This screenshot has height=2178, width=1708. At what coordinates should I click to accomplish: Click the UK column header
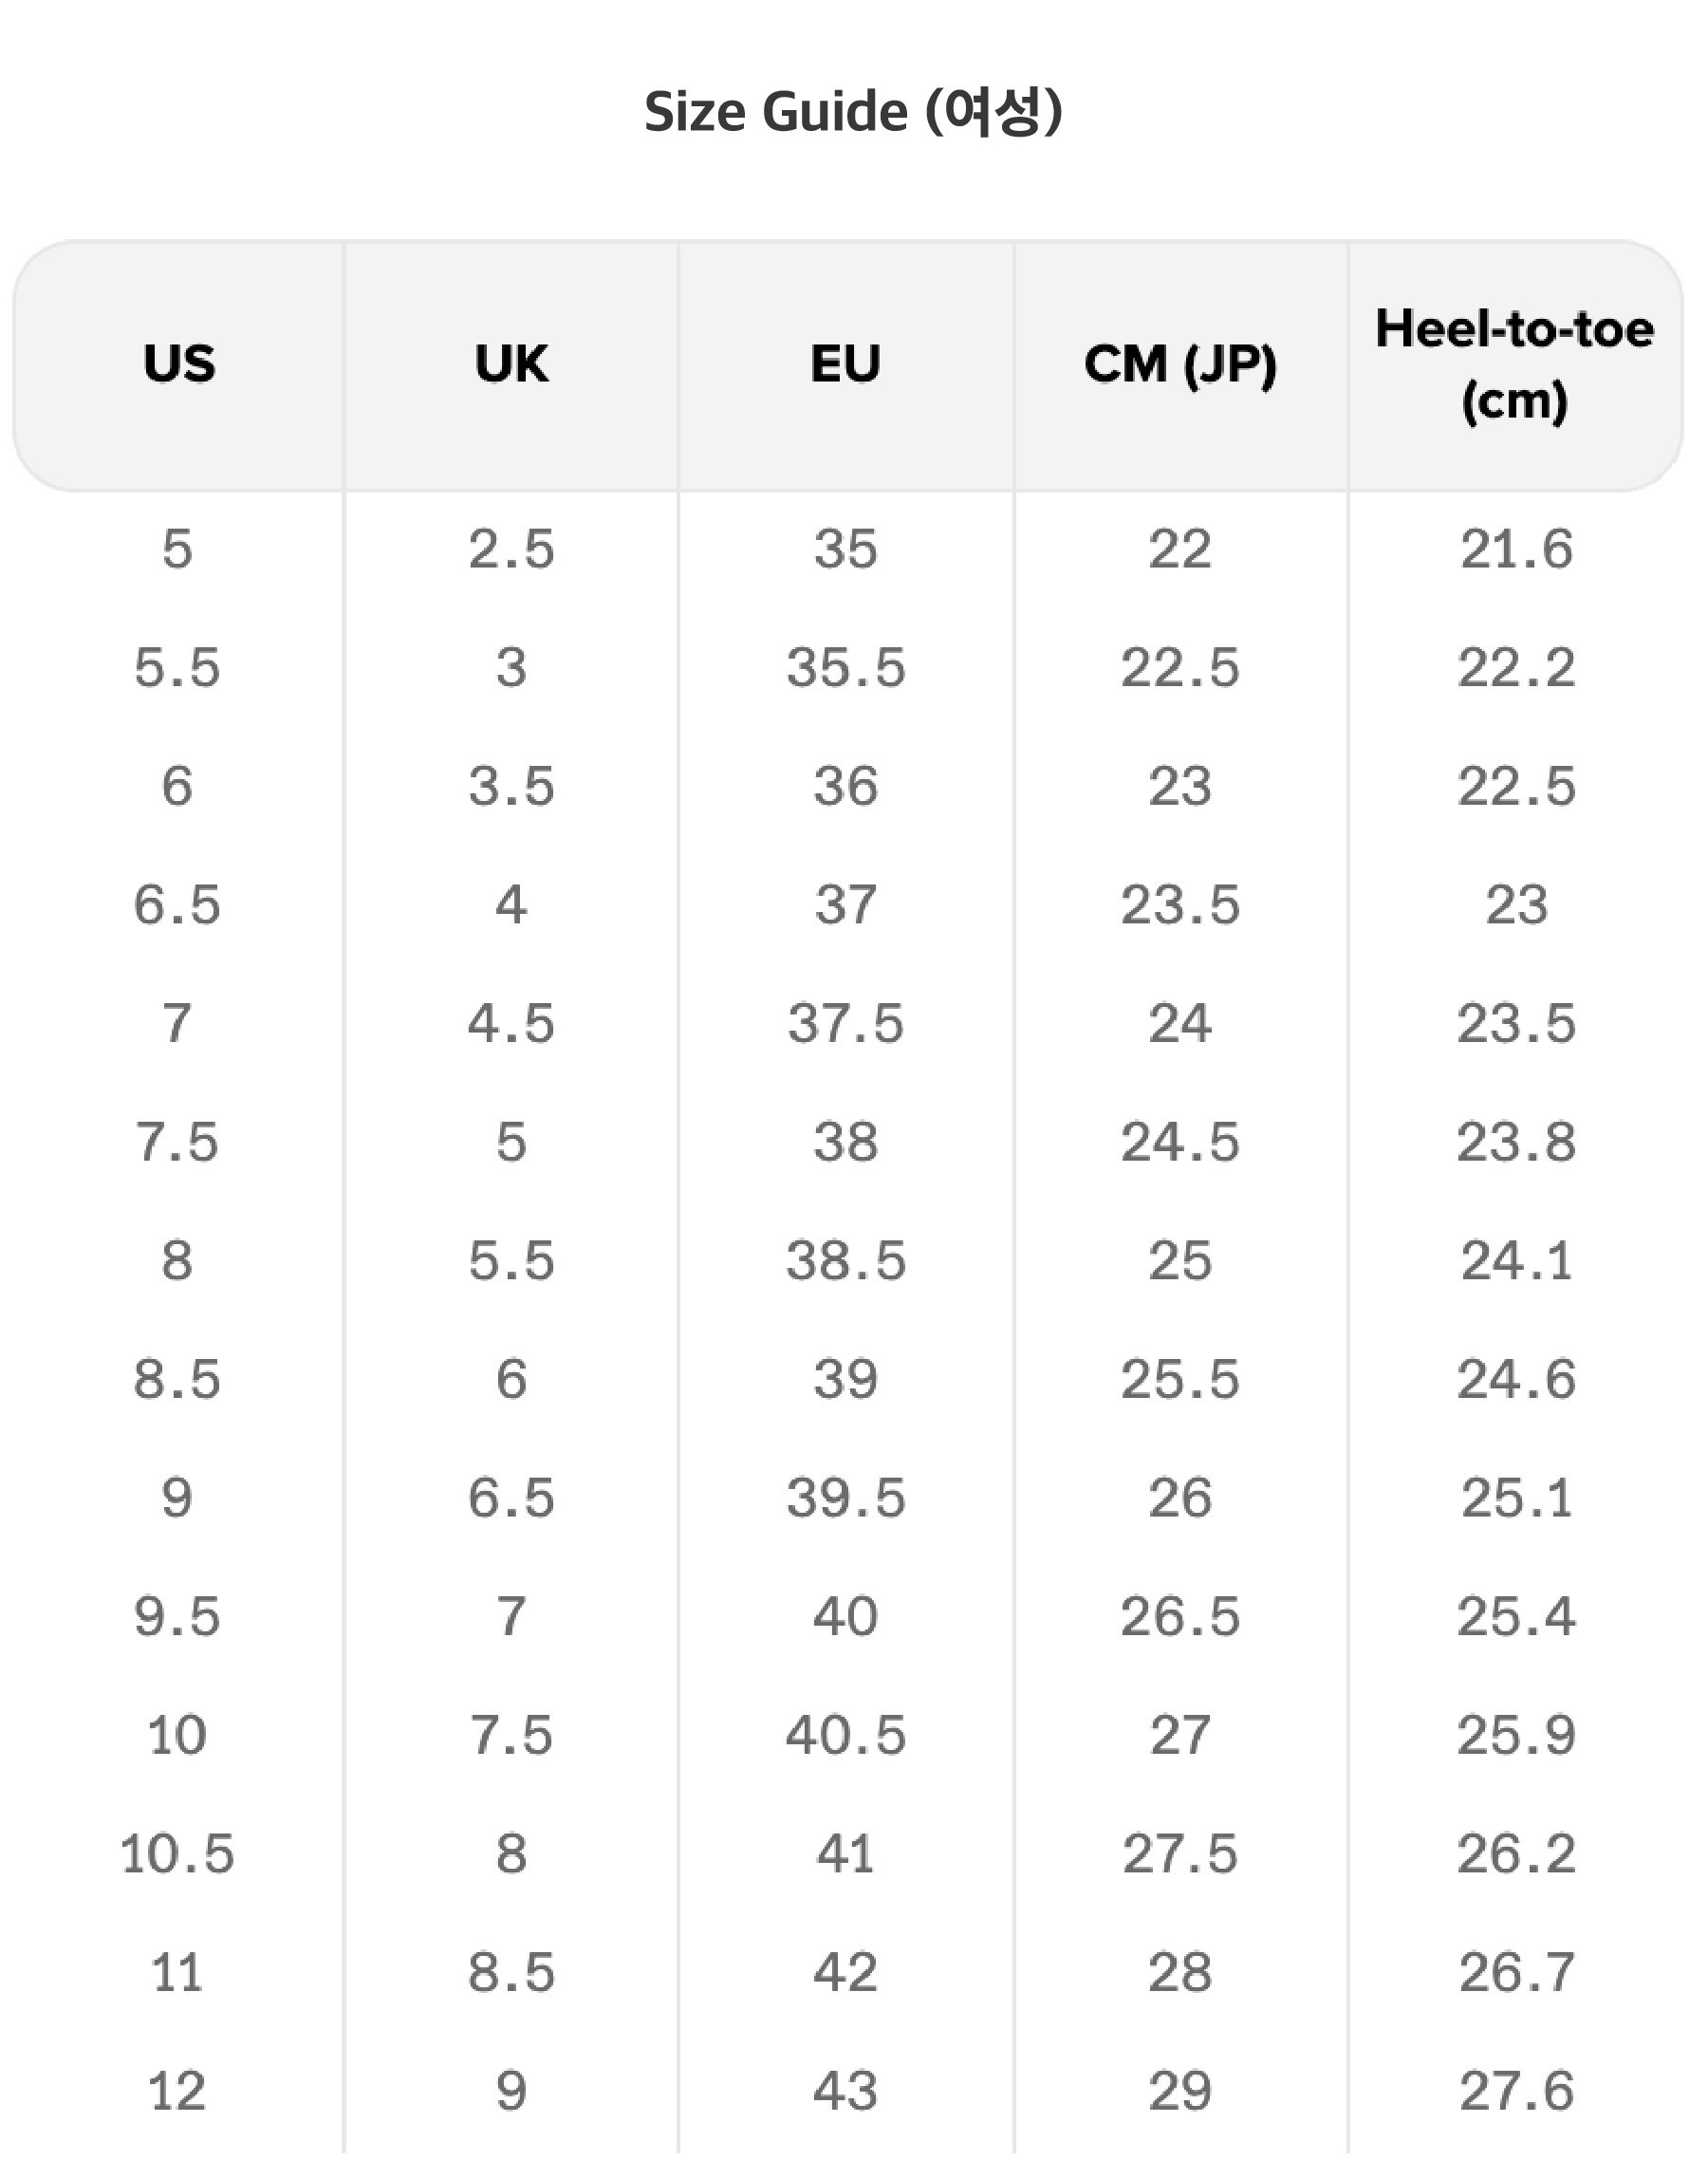click(511, 364)
